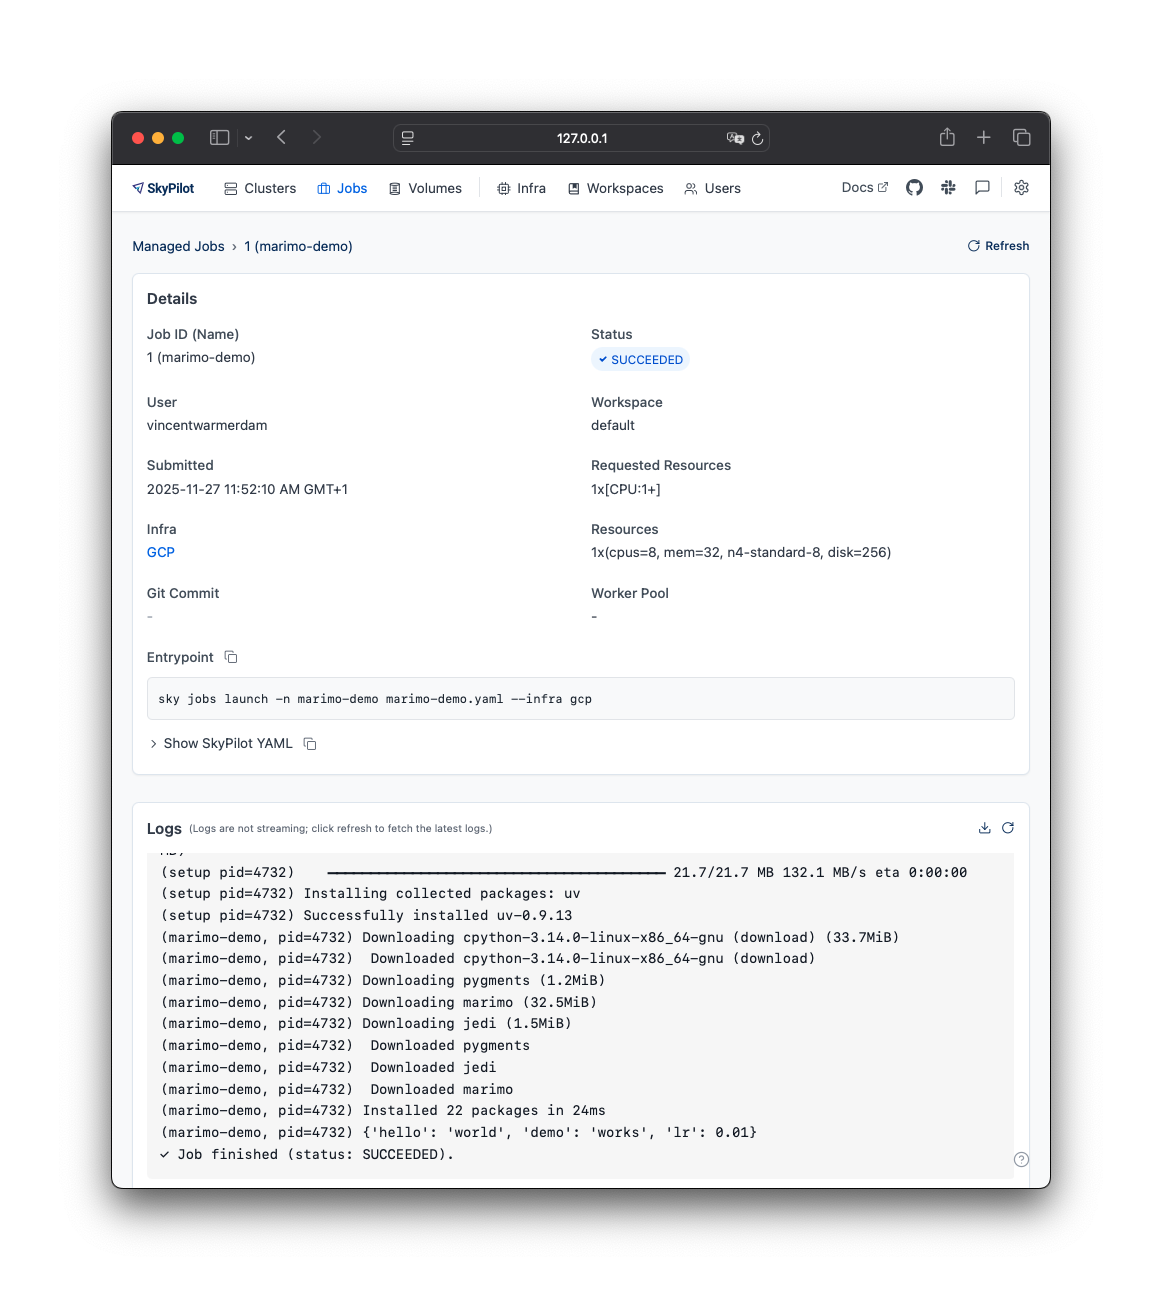The height and width of the screenshot is (1300, 1162).
Task: Open the Docs external link
Action: [864, 188]
